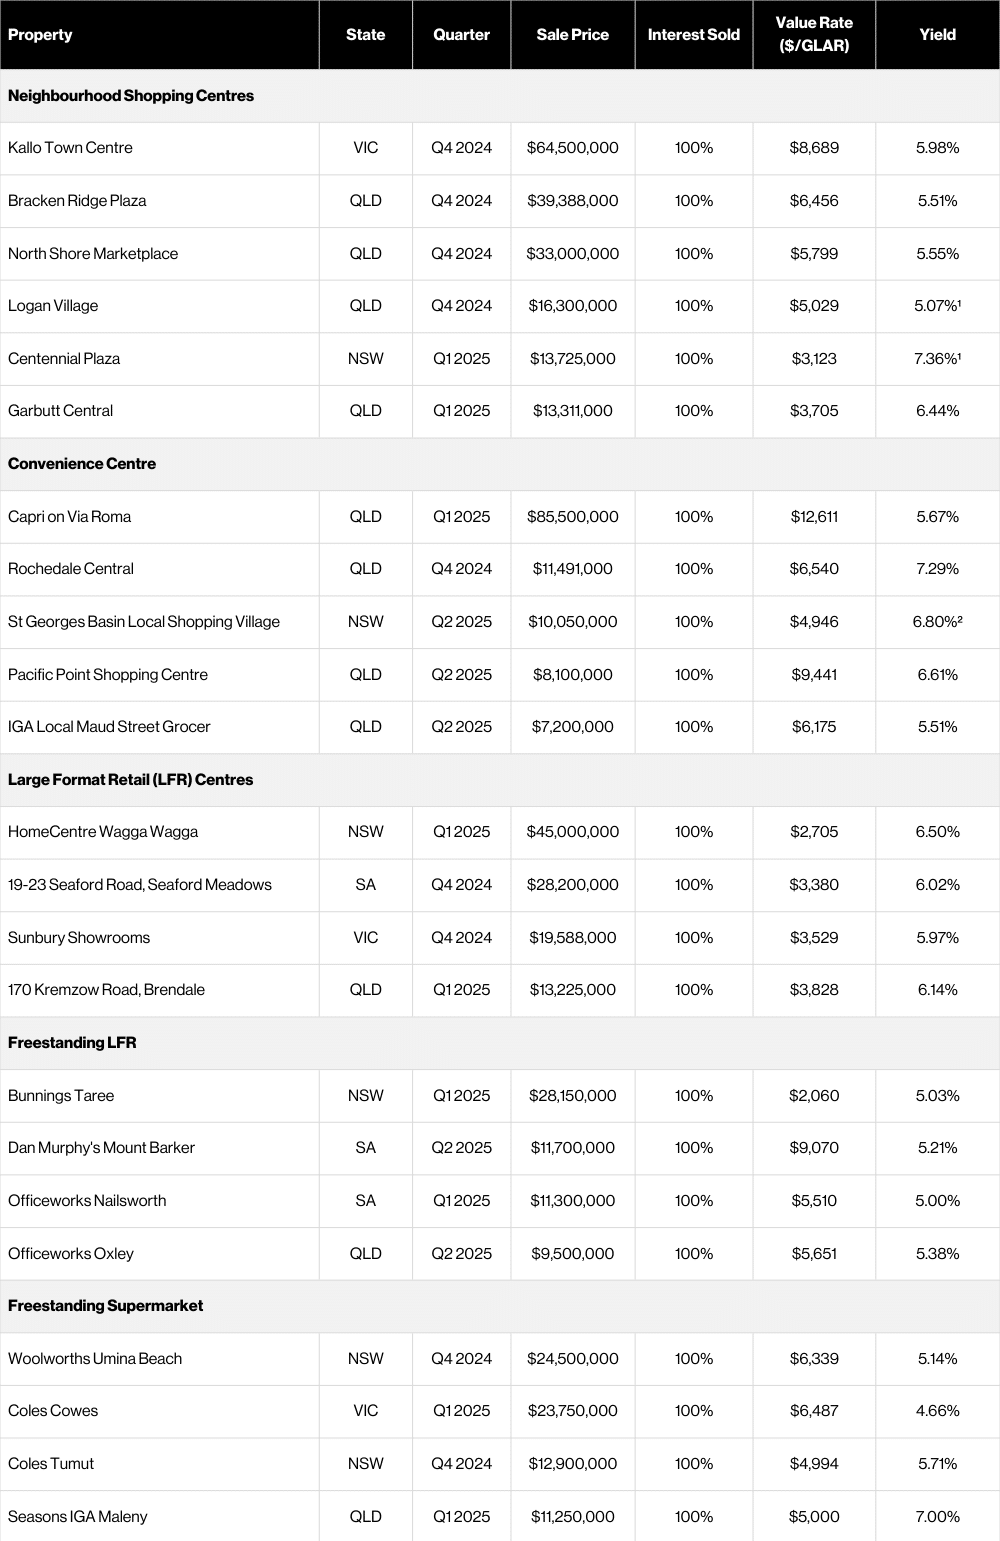Select St Georges Basin Local Shopping Village
This screenshot has width=1000, height=1541.
pos(144,622)
